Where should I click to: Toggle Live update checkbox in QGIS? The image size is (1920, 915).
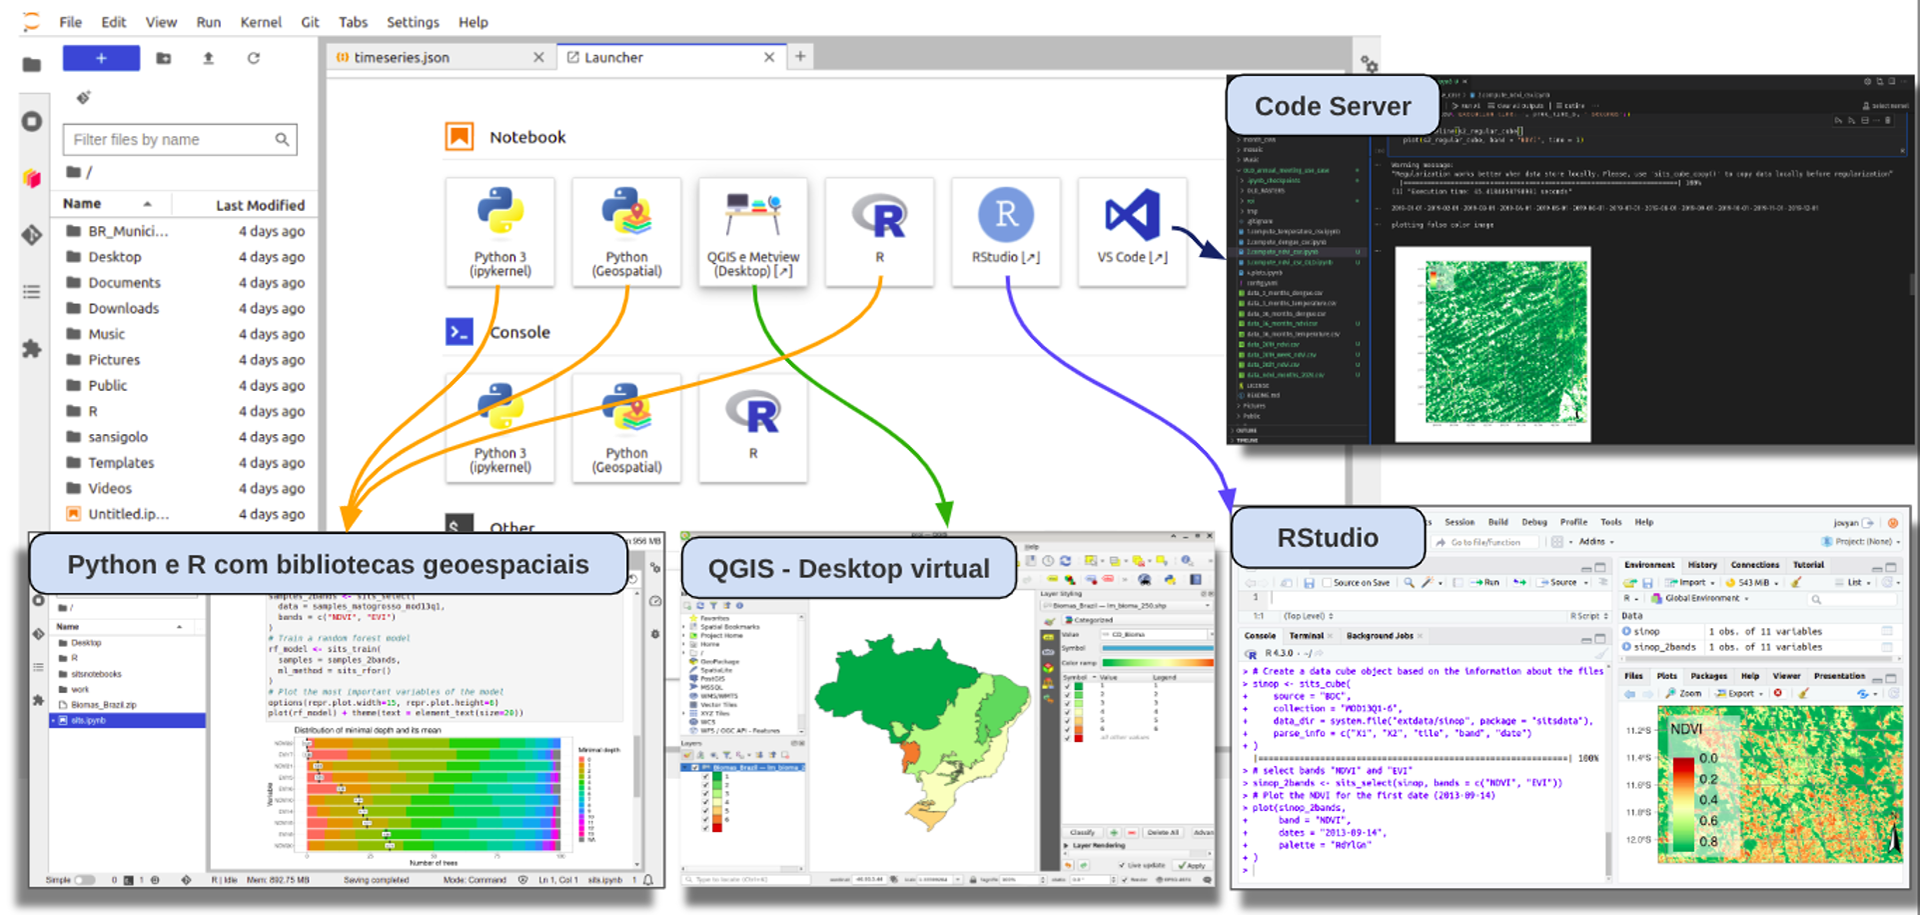point(1121,865)
